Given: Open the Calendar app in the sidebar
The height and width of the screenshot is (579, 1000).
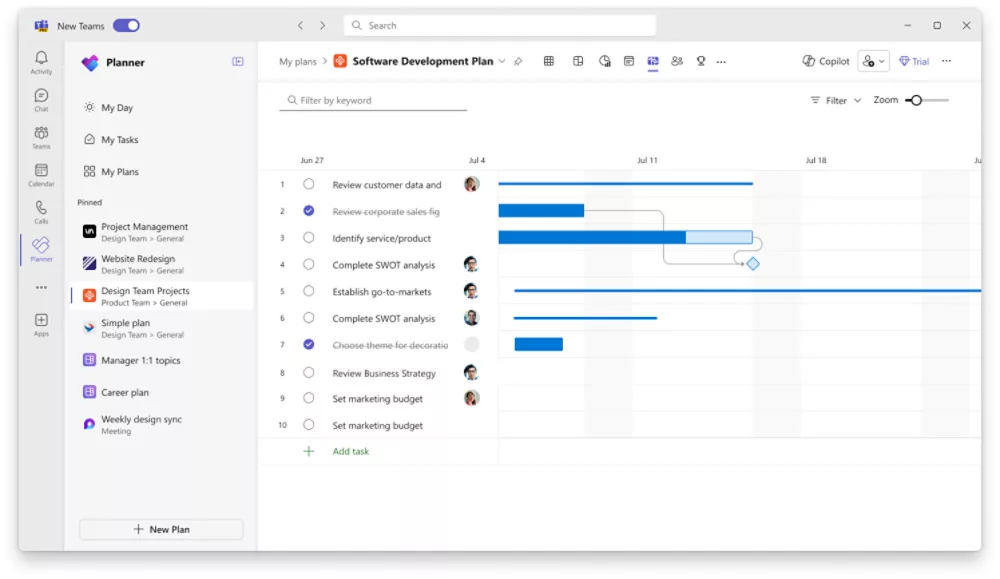Looking at the screenshot, I should 41,175.
